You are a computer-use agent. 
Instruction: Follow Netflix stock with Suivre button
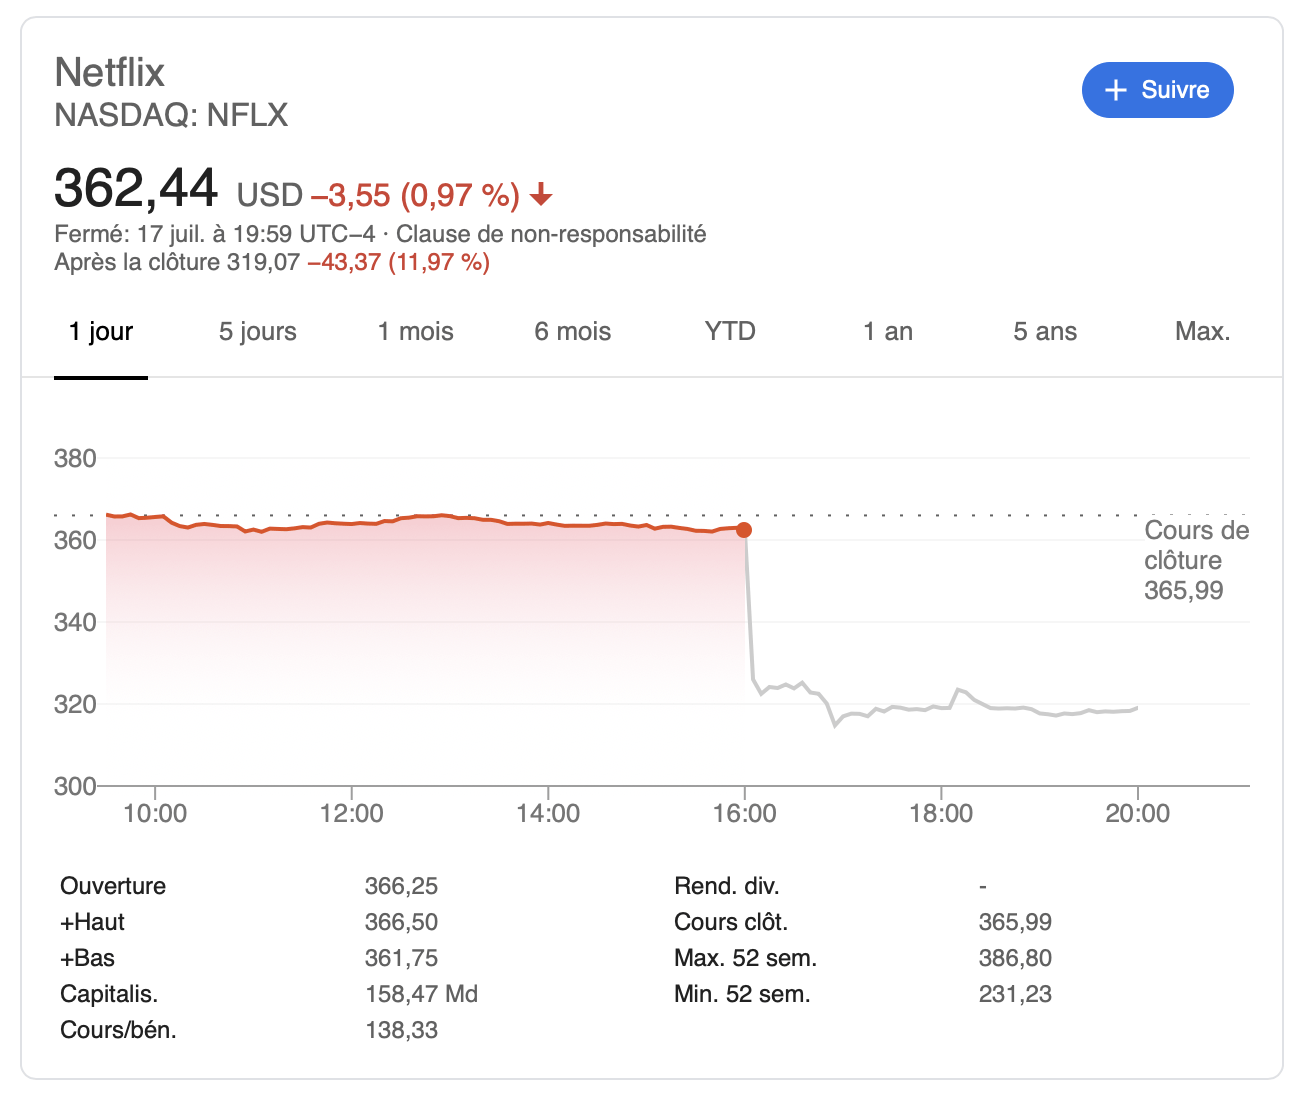(x=1158, y=90)
